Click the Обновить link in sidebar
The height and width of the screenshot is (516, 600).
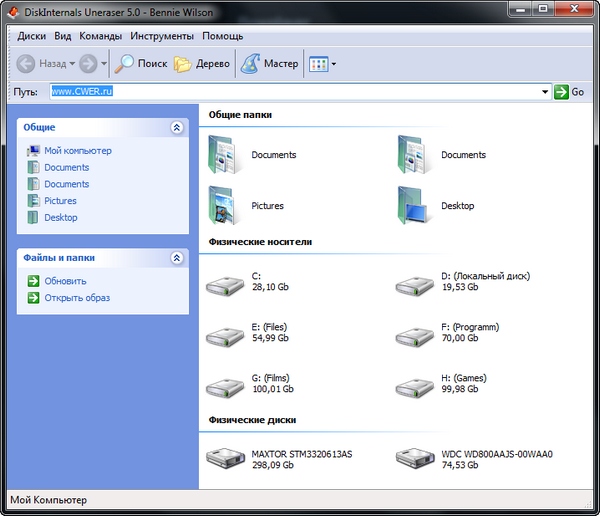(65, 281)
